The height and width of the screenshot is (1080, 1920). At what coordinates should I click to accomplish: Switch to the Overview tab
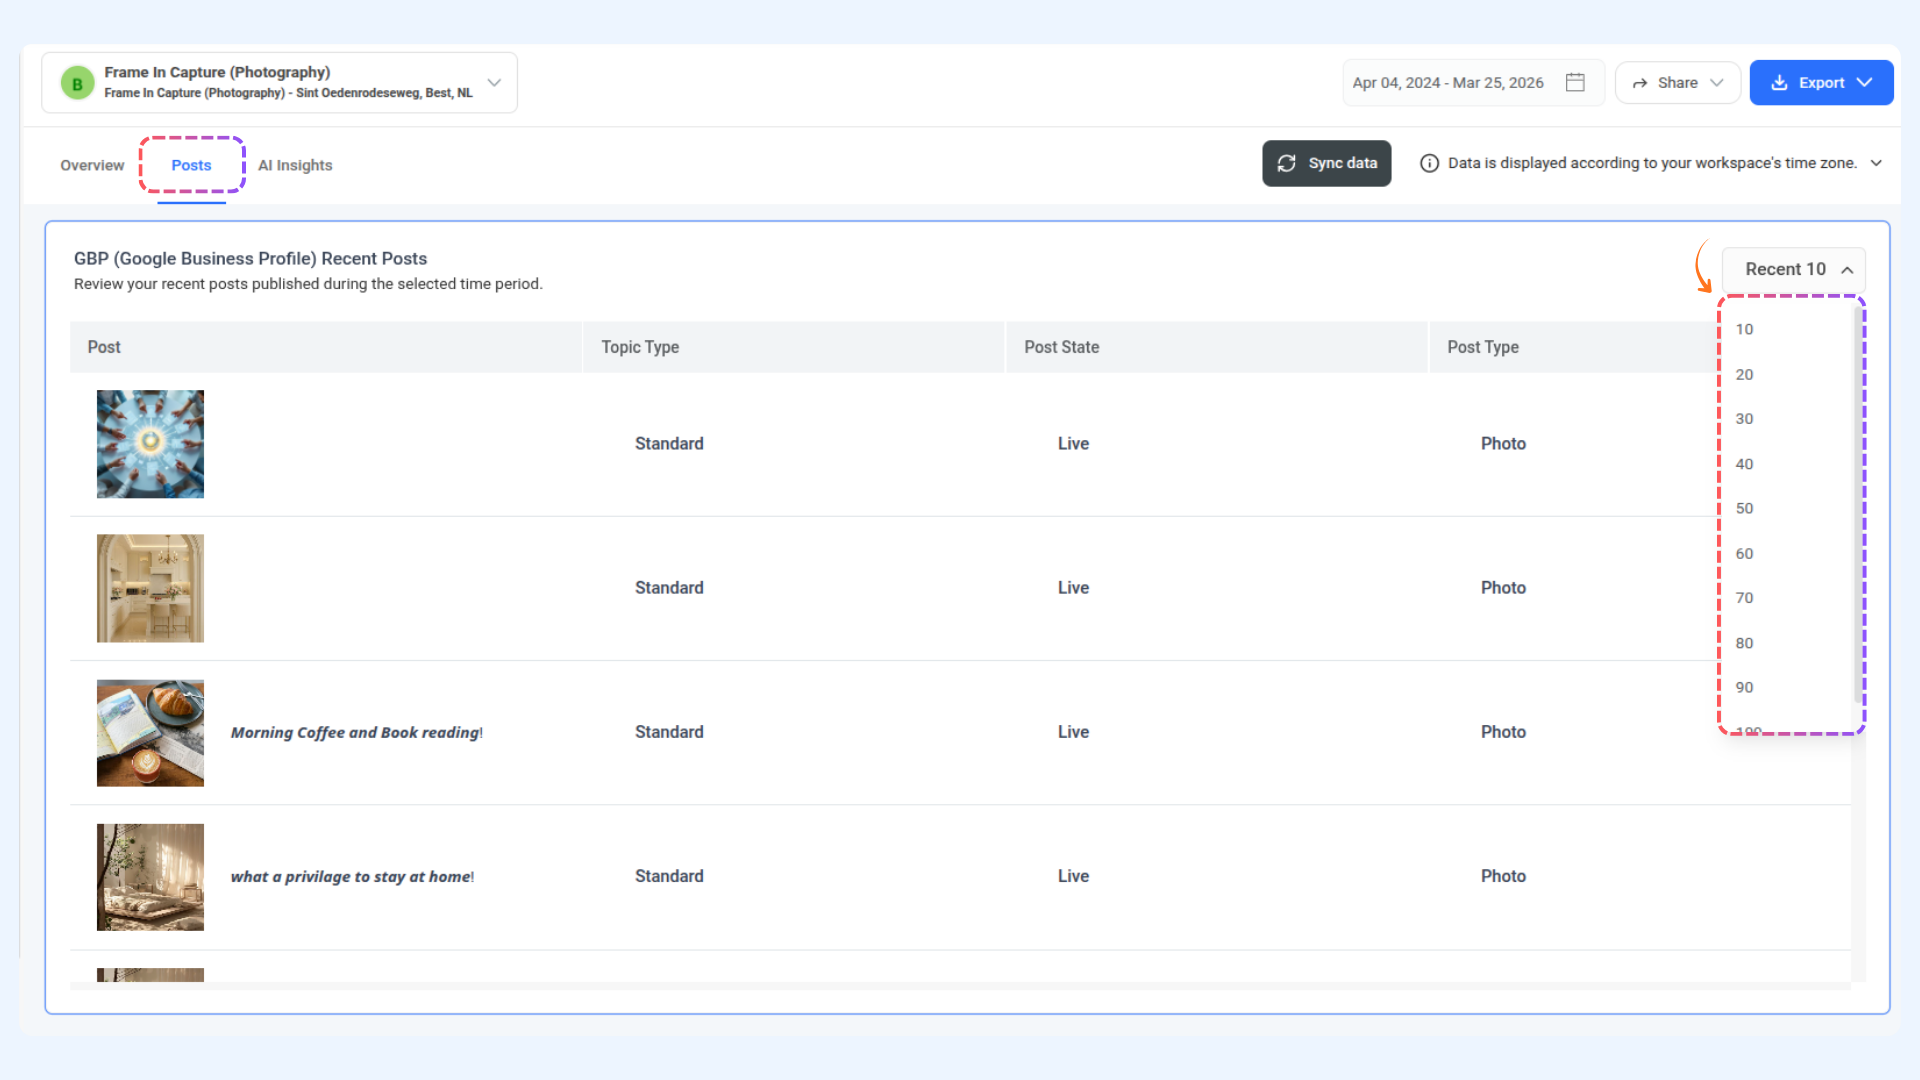(92, 166)
